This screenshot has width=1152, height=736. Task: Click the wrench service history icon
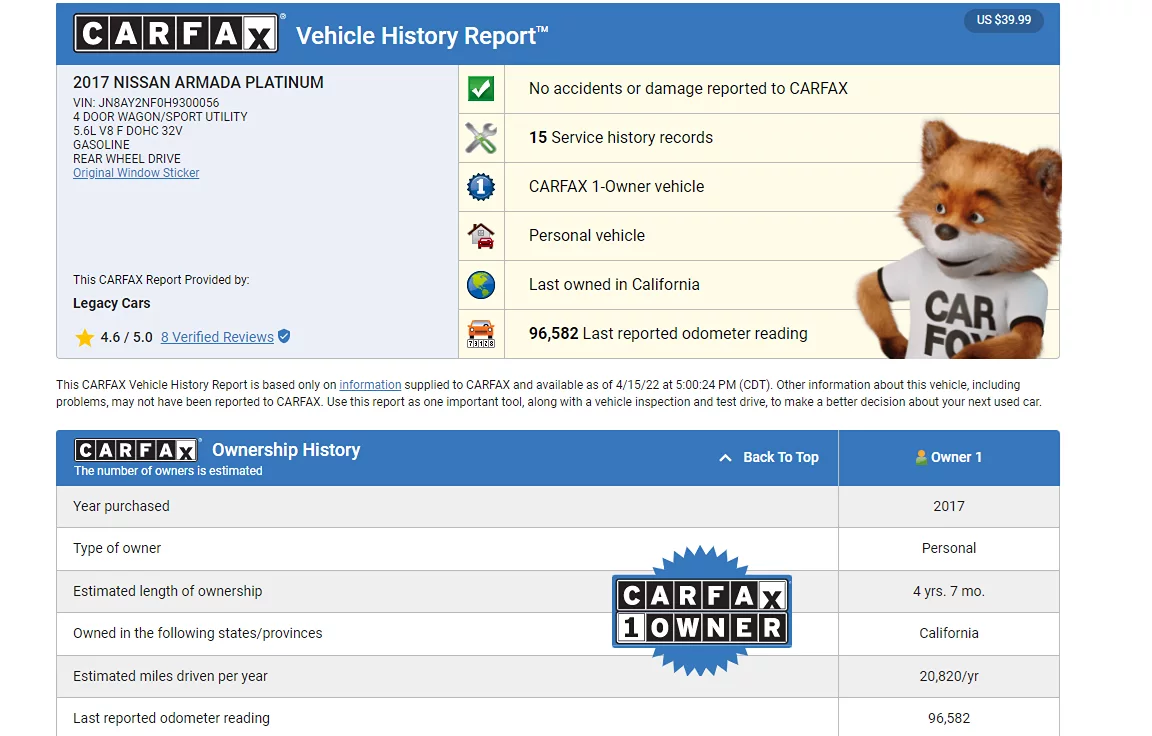pos(481,138)
